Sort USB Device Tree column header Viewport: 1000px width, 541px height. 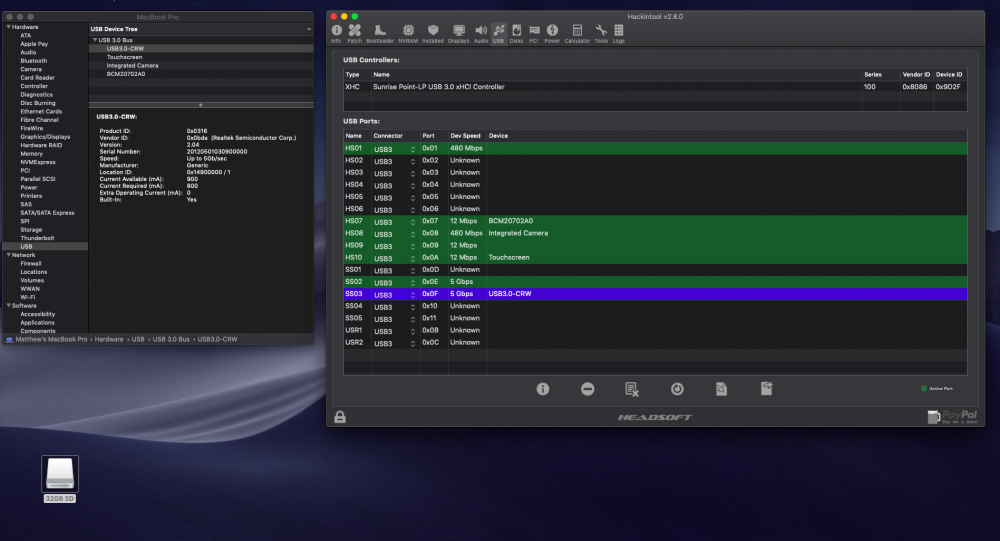coord(201,29)
